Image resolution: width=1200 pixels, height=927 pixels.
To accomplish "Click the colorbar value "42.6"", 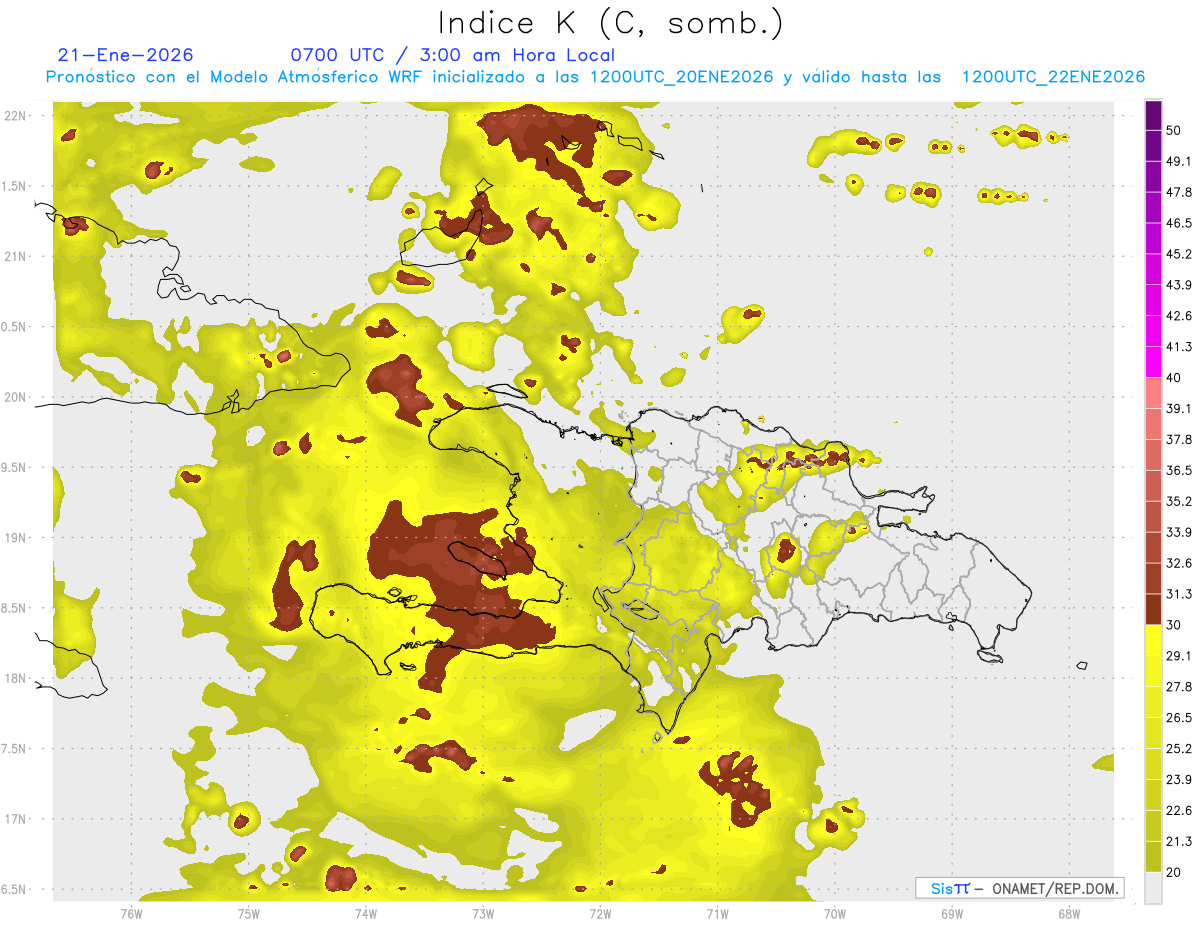I will coord(1180,316).
